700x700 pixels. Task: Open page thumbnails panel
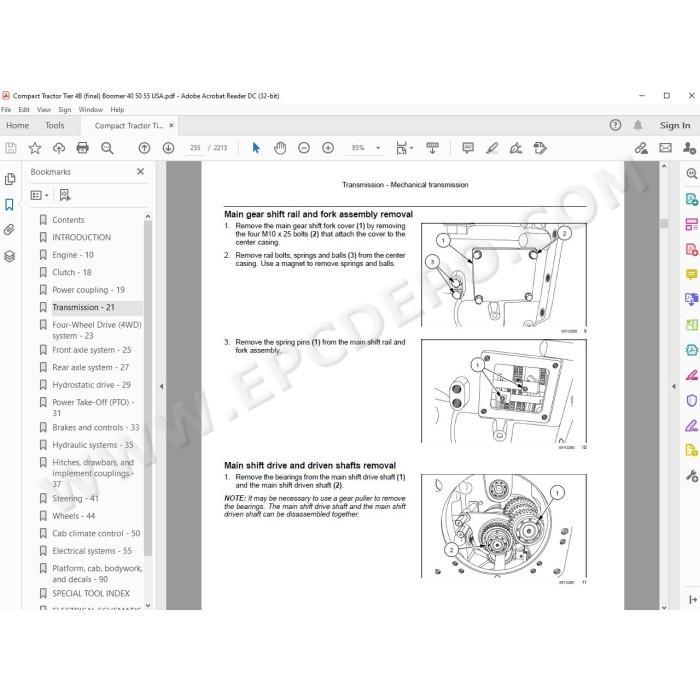(x=9, y=179)
